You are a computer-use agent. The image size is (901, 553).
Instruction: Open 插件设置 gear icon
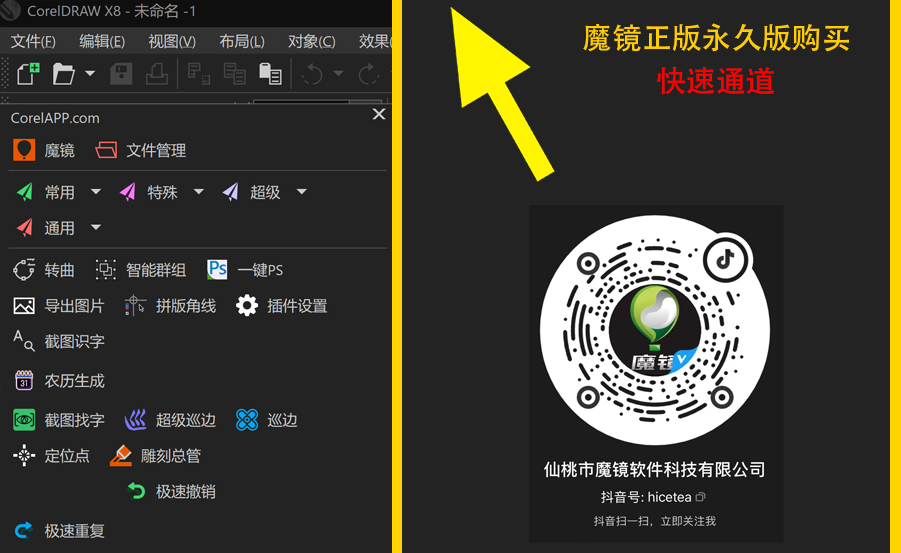tap(247, 306)
